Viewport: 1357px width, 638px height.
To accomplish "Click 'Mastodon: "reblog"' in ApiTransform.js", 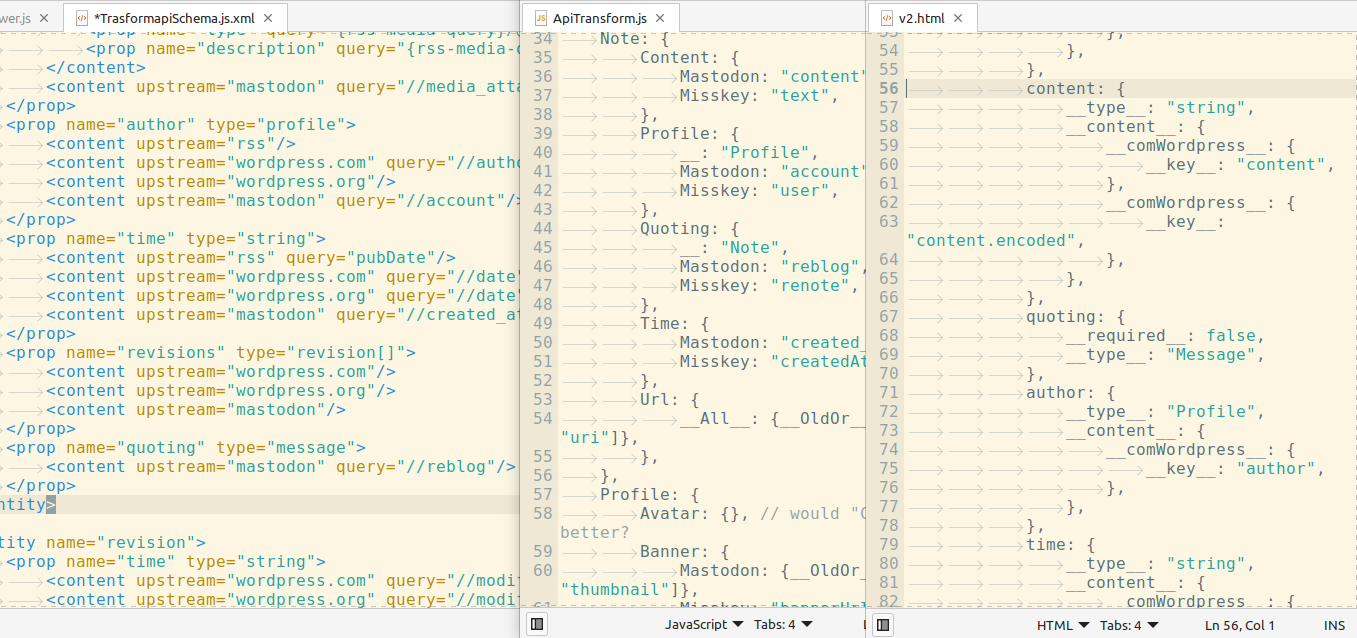I will coord(772,267).
